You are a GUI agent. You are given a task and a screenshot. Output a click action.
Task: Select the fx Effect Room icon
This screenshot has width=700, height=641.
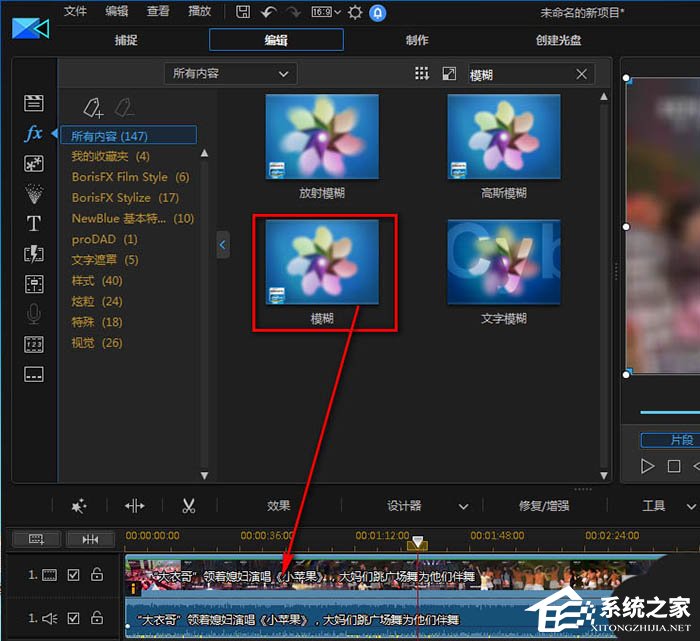[x=33, y=133]
